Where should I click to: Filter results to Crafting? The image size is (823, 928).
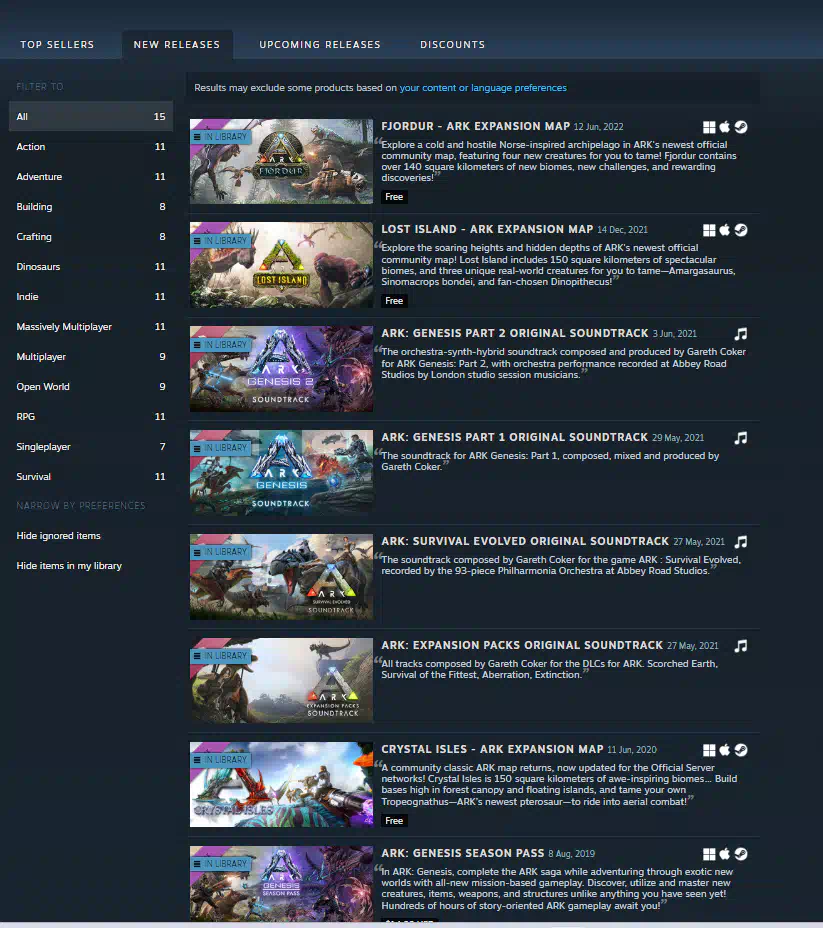point(91,237)
